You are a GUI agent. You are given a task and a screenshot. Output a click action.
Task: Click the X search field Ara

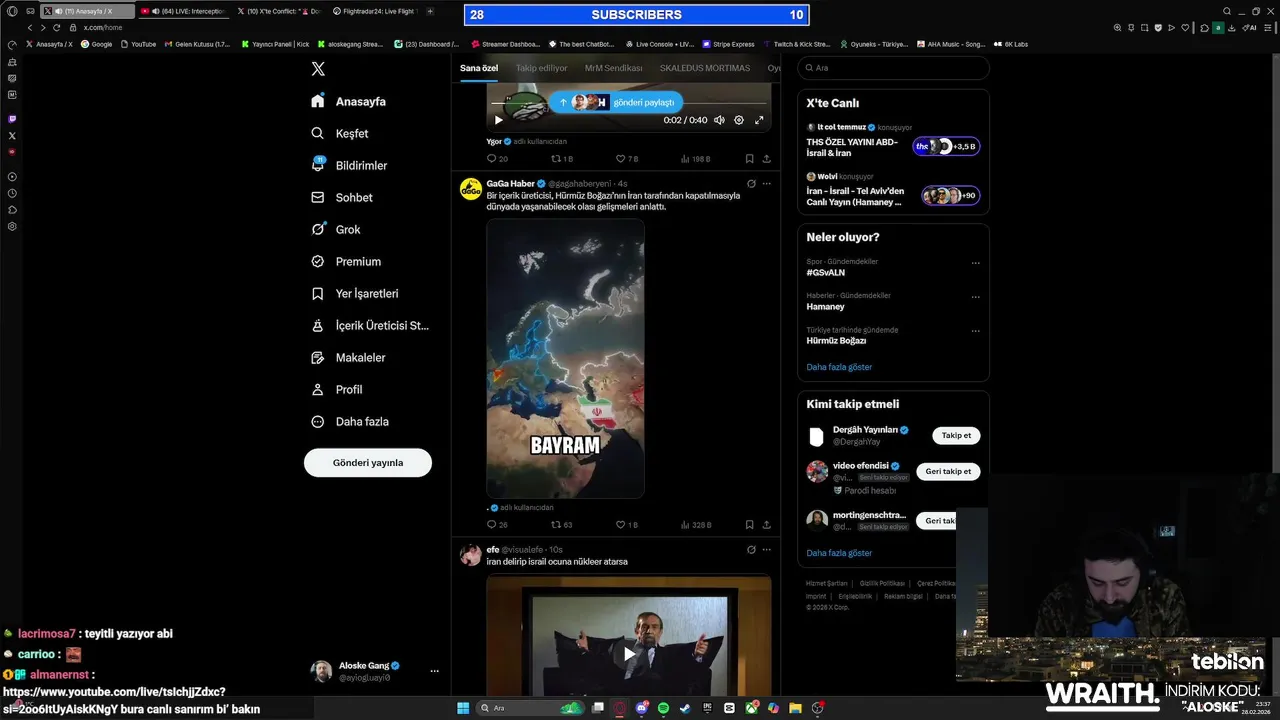point(893,68)
